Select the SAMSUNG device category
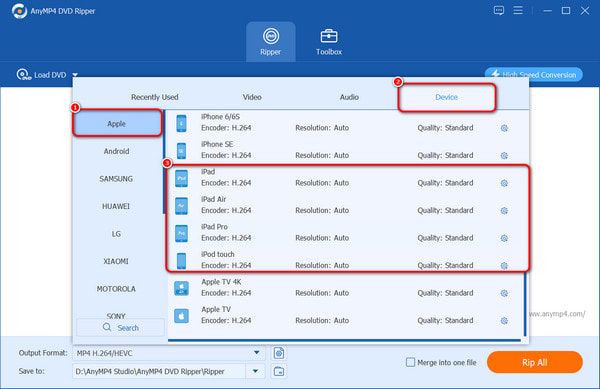 117,179
